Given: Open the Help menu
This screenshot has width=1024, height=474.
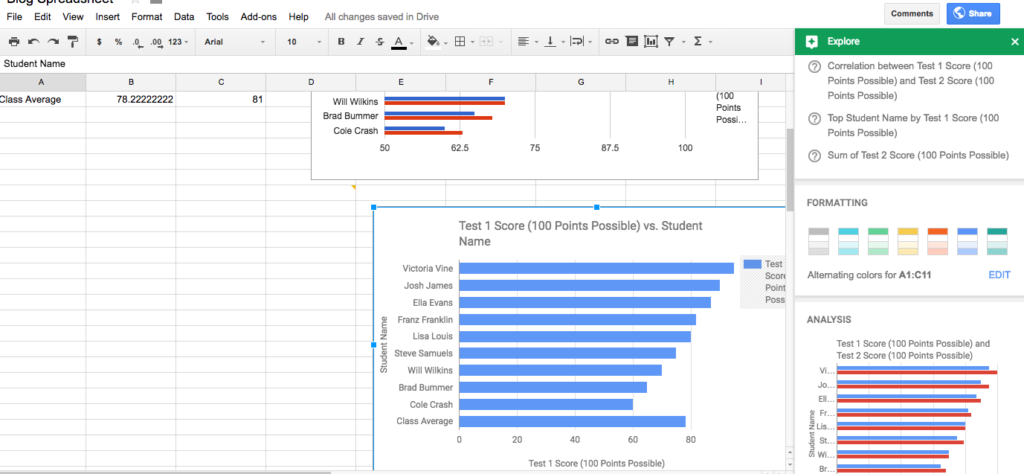Looking at the screenshot, I should coord(298,17).
